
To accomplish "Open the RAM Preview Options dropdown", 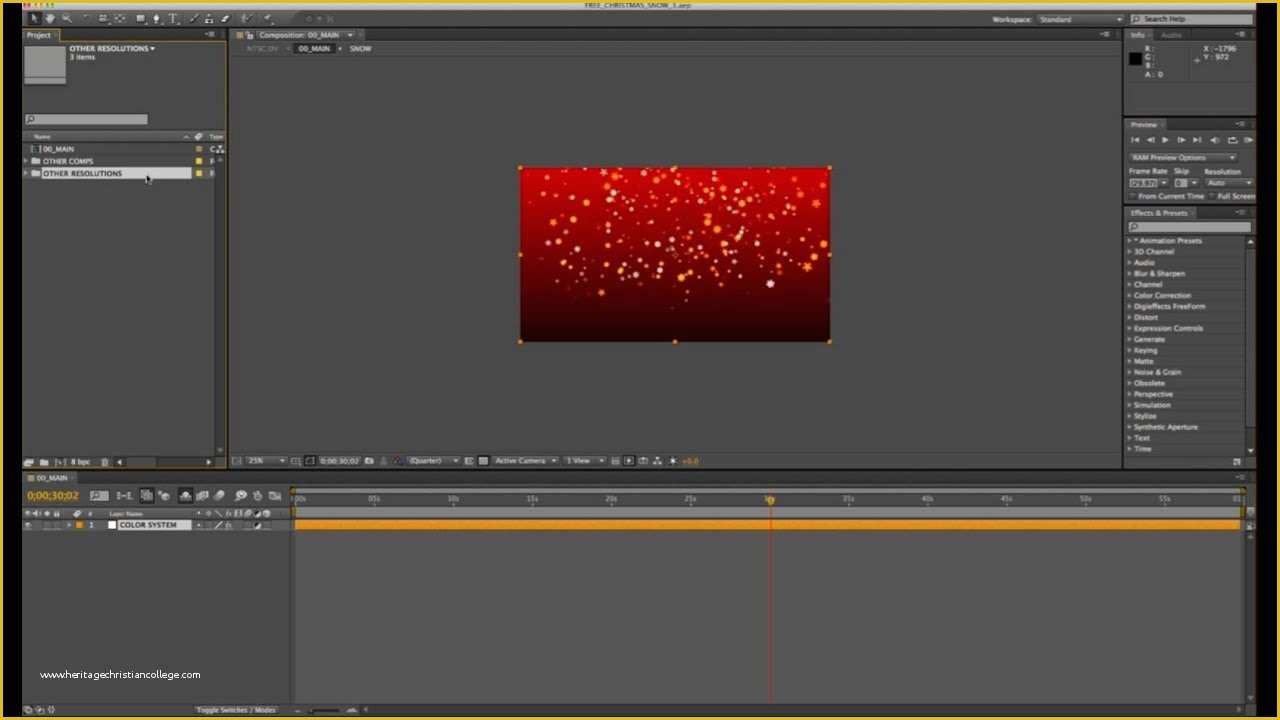I will (x=1183, y=157).
